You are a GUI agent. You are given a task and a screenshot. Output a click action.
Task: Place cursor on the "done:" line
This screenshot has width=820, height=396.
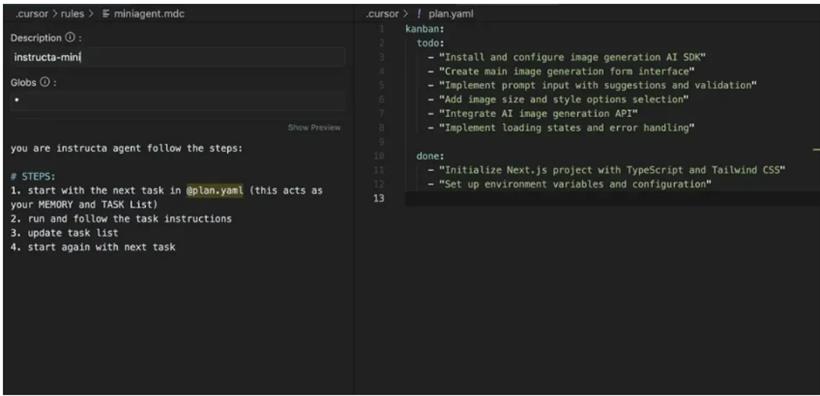click(430, 156)
